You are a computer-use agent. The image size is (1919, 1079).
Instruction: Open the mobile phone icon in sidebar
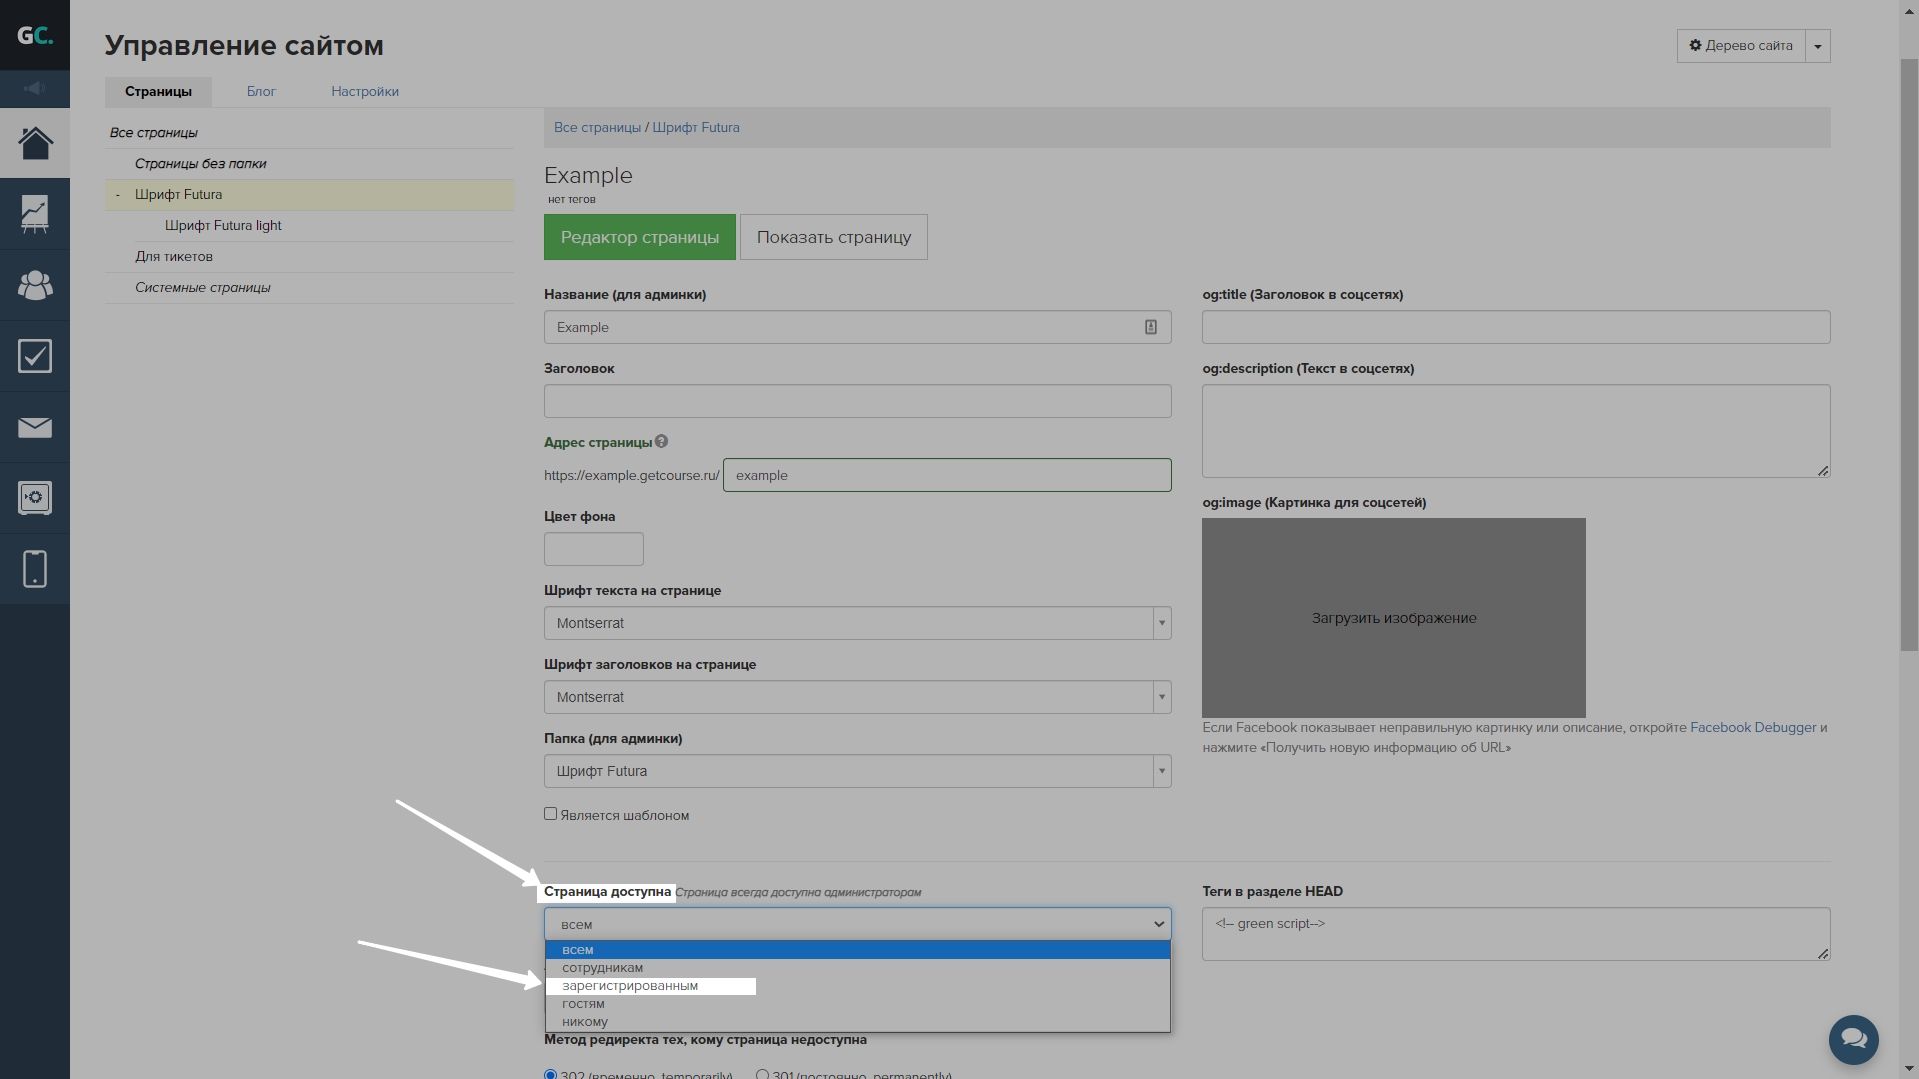pos(35,569)
